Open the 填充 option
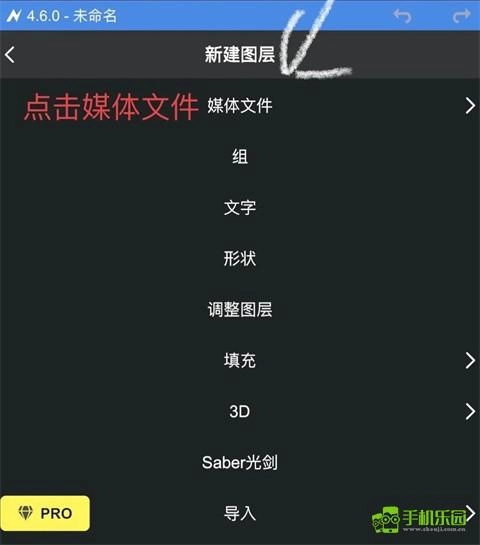480x545 pixels. pyautogui.click(x=240, y=360)
